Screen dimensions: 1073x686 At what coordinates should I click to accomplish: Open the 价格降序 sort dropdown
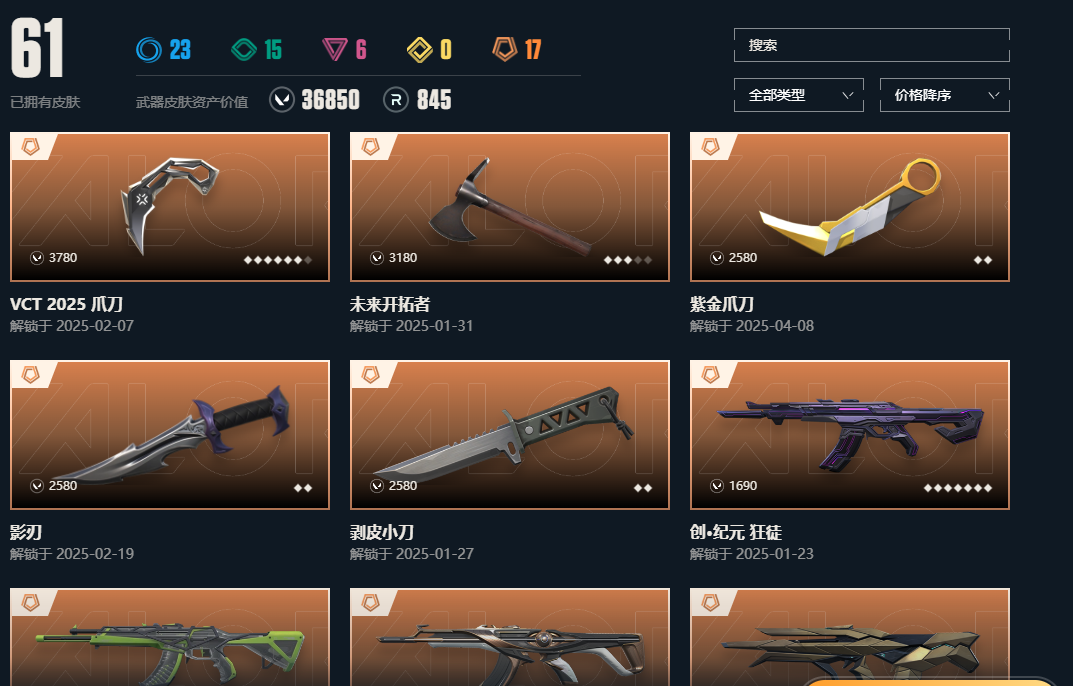point(944,95)
